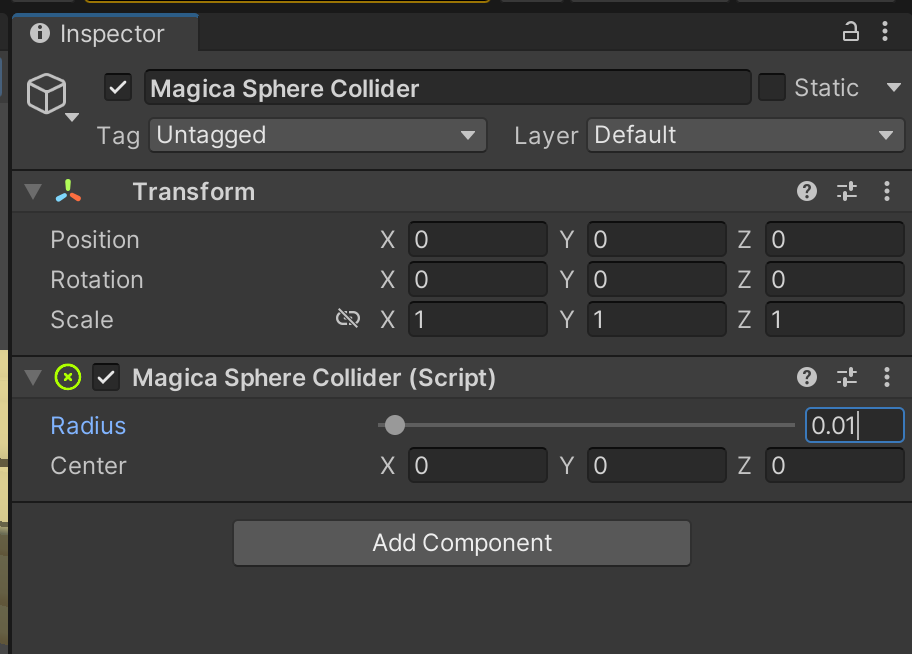Click the Scale X field
Image resolution: width=912 pixels, height=654 pixels.
[478, 319]
